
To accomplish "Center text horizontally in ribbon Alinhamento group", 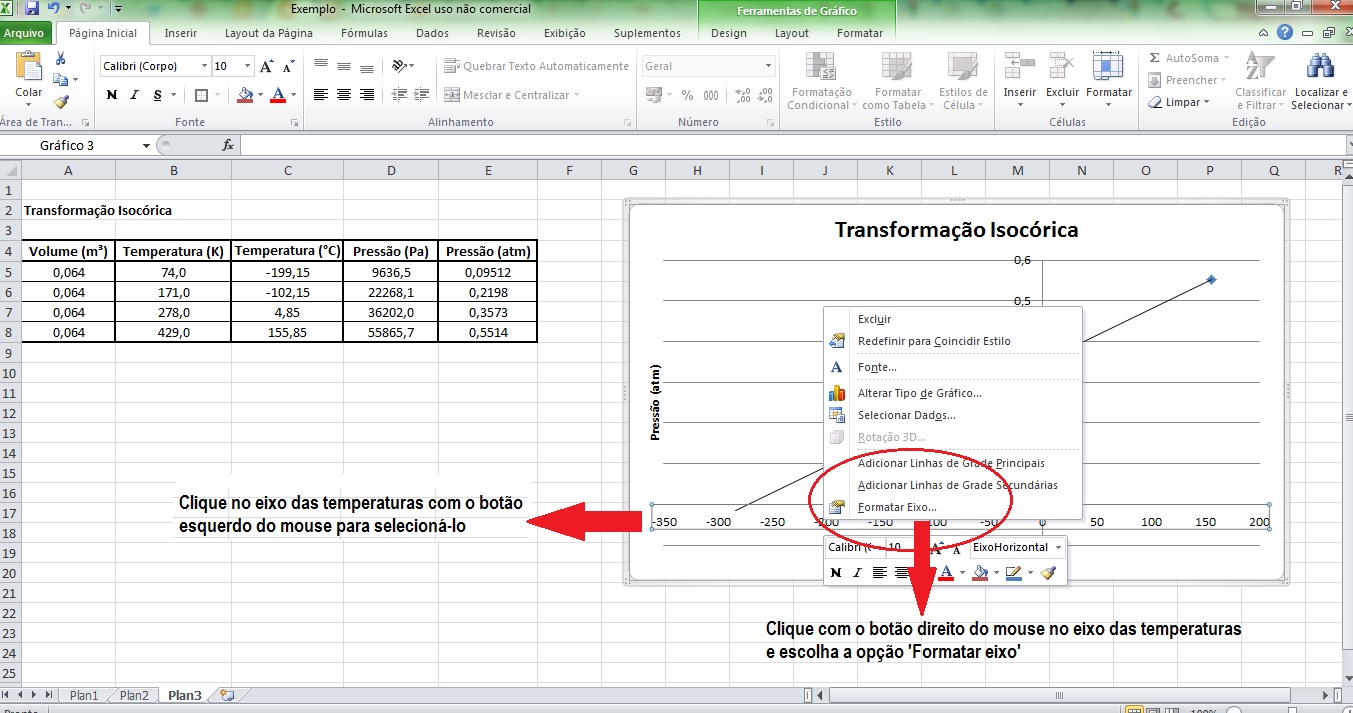I will point(344,95).
